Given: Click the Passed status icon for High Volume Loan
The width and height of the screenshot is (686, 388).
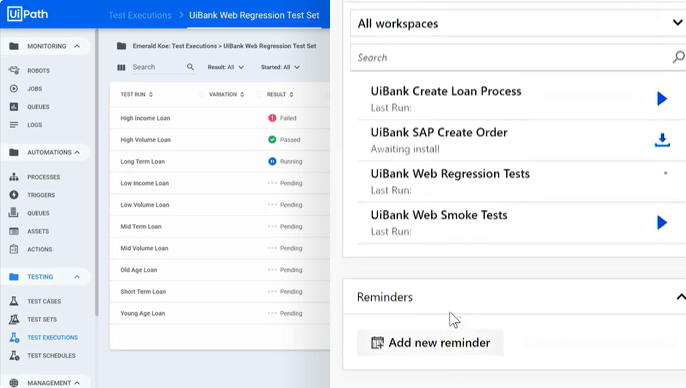Looking at the screenshot, I should 272,140.
